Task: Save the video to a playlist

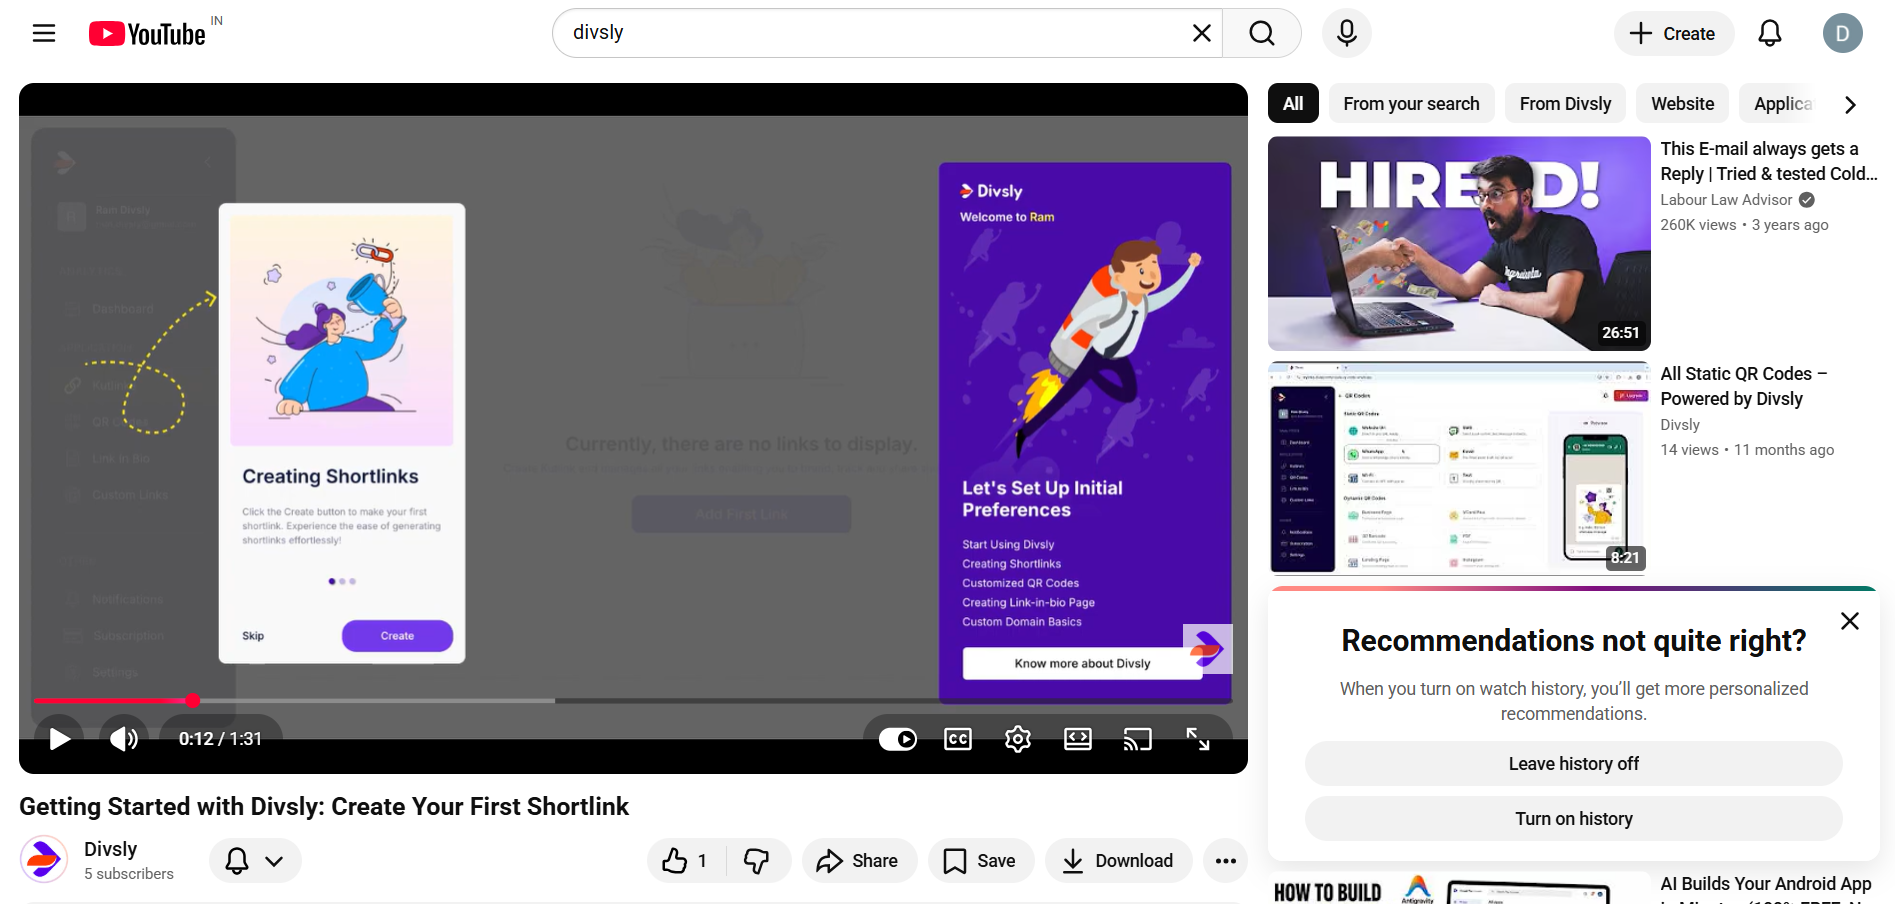Action: pos(981,861)
